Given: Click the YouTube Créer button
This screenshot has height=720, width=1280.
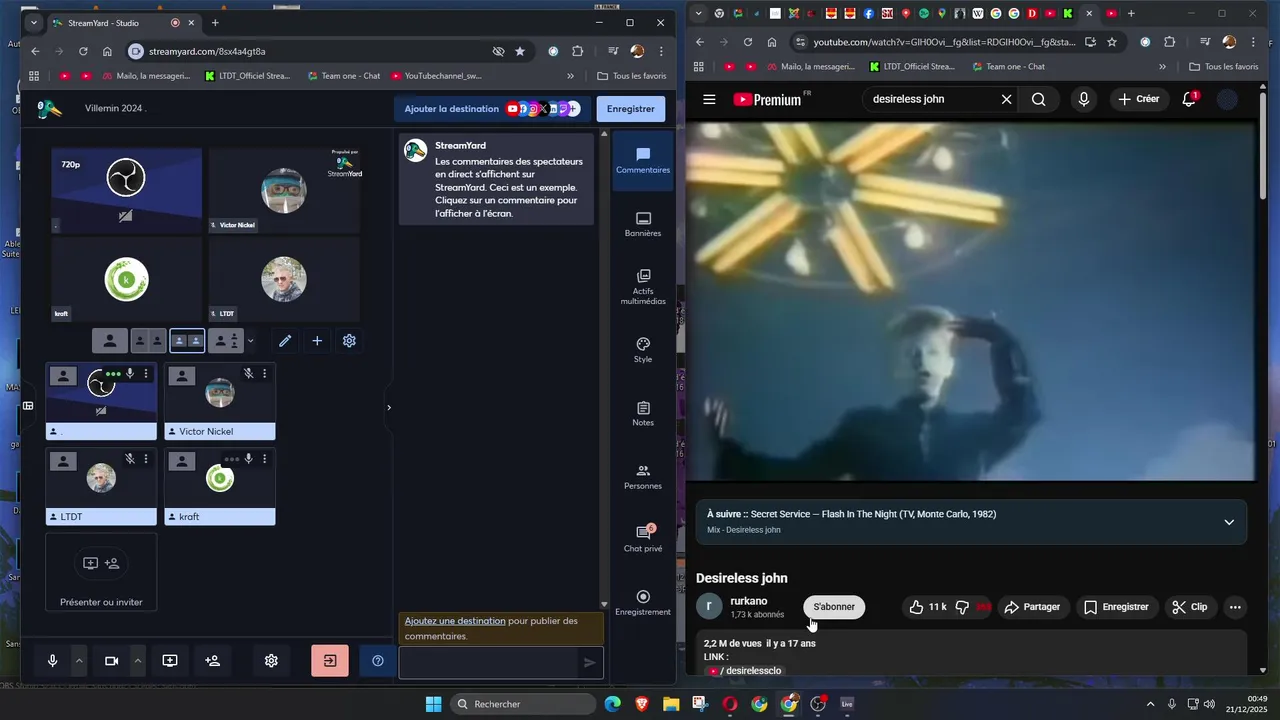Looking at the screenshot, I should [1139, 99].
